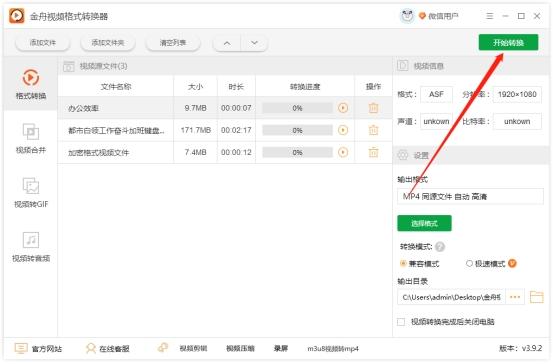Viewport: 553px width, 364px height.
Task: Open 视频剪辑 video editing link
Action: click(x=193, y=349)
